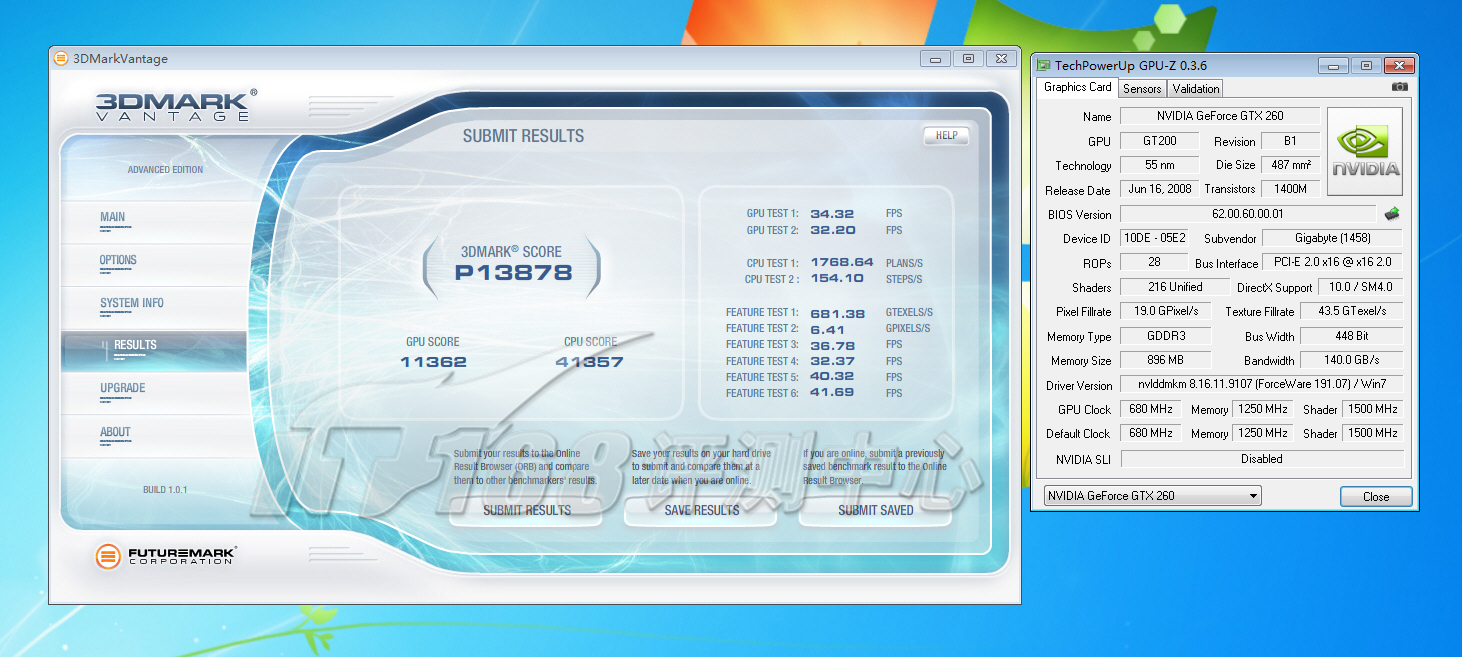Image resolution: width=1462 pixels, height=657 pixels.
Task: Click the GPU value GT200
Action: pos(1159,141)
